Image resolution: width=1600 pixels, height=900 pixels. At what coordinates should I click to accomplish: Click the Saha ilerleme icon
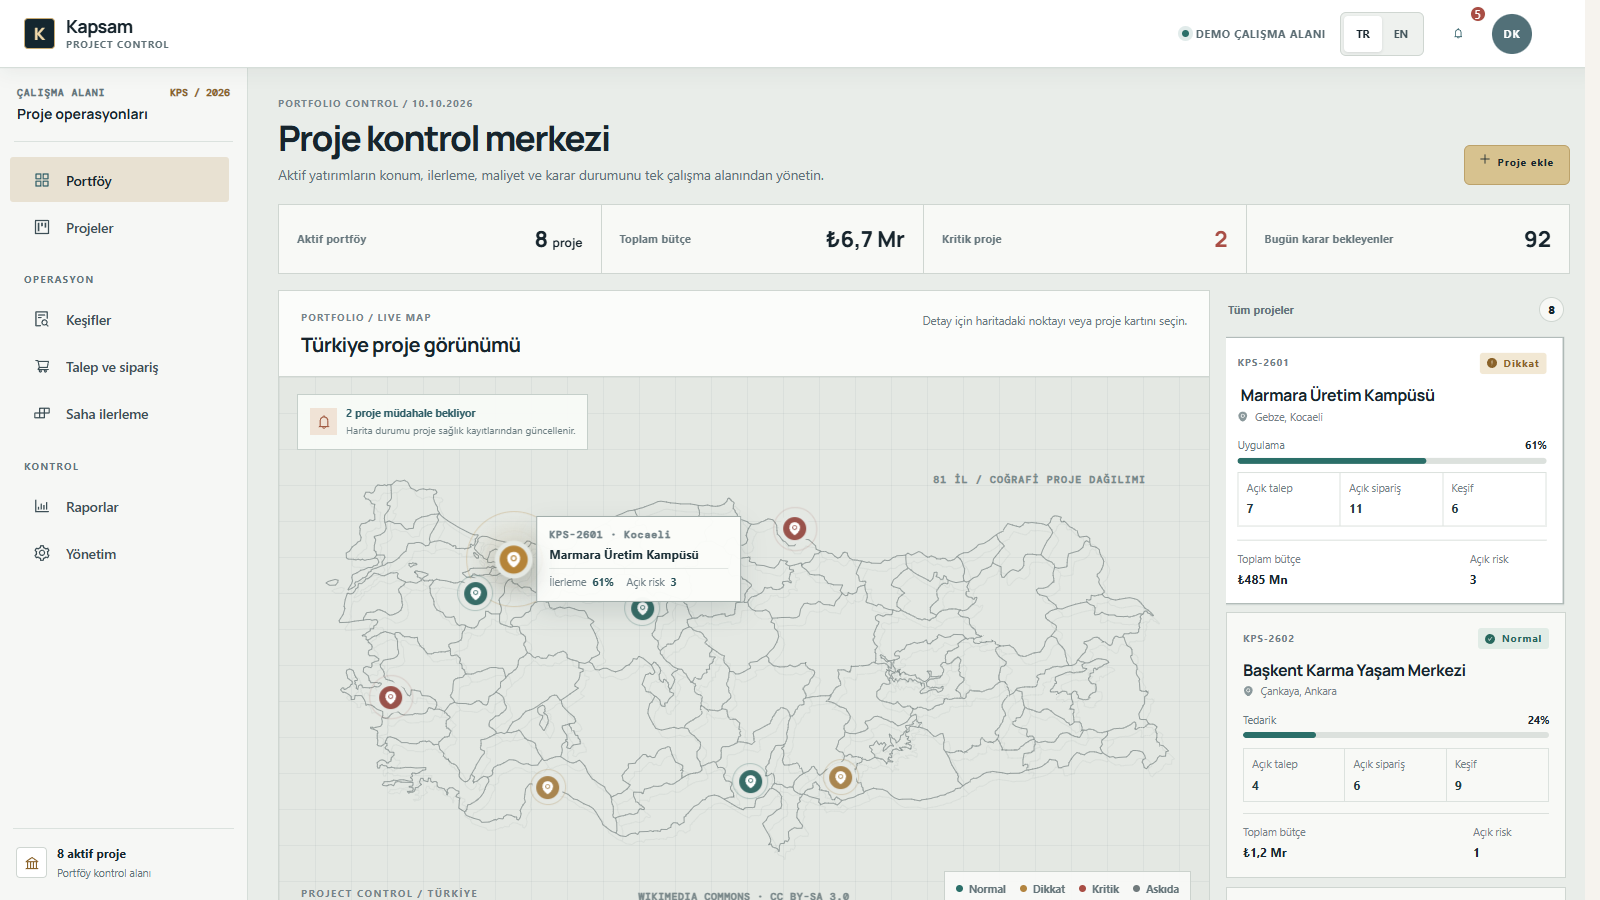pos(42,414)
